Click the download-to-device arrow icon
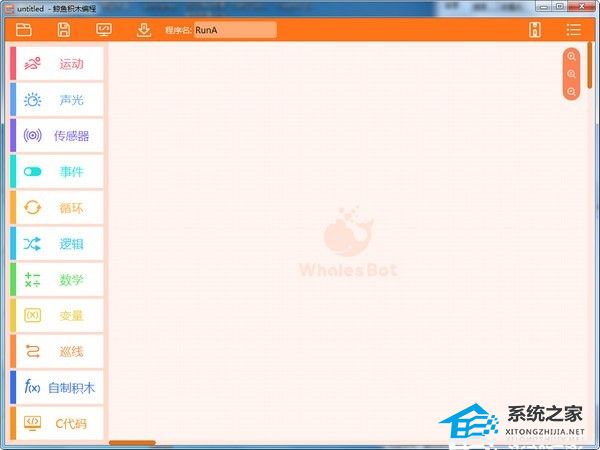The height and width of the screenshot is (450, 600). [x=144, y=30]
